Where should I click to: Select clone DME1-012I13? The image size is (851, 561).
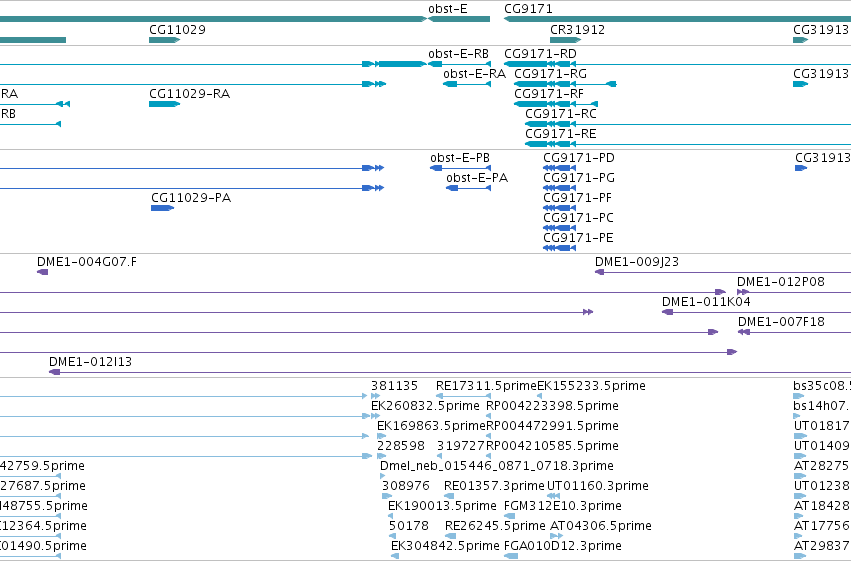450,372
